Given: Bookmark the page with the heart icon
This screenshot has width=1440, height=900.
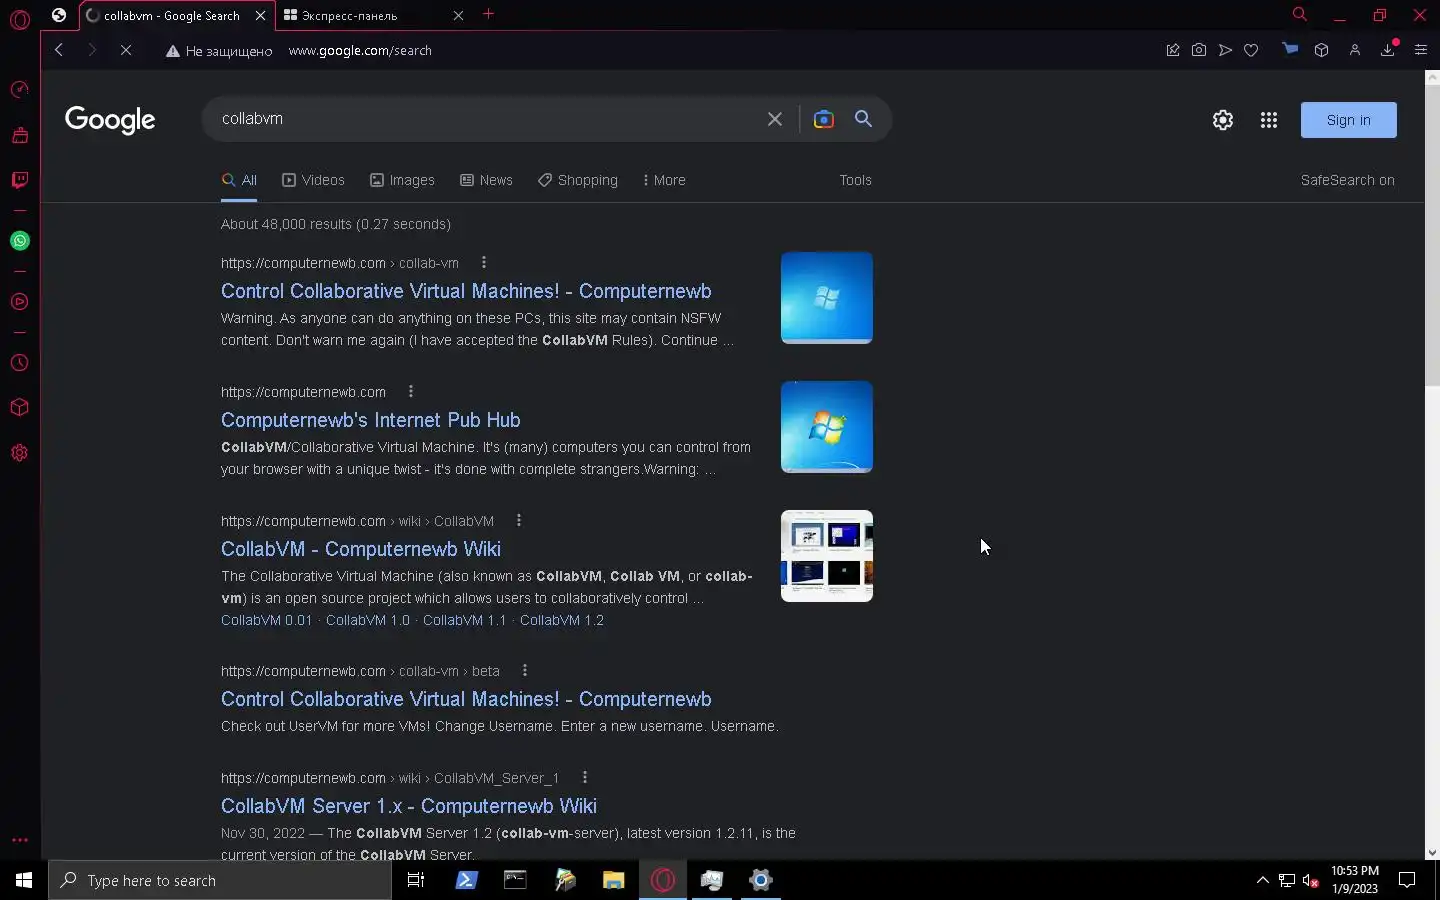Looking at the screenshot, I should tap(1251, 50).
